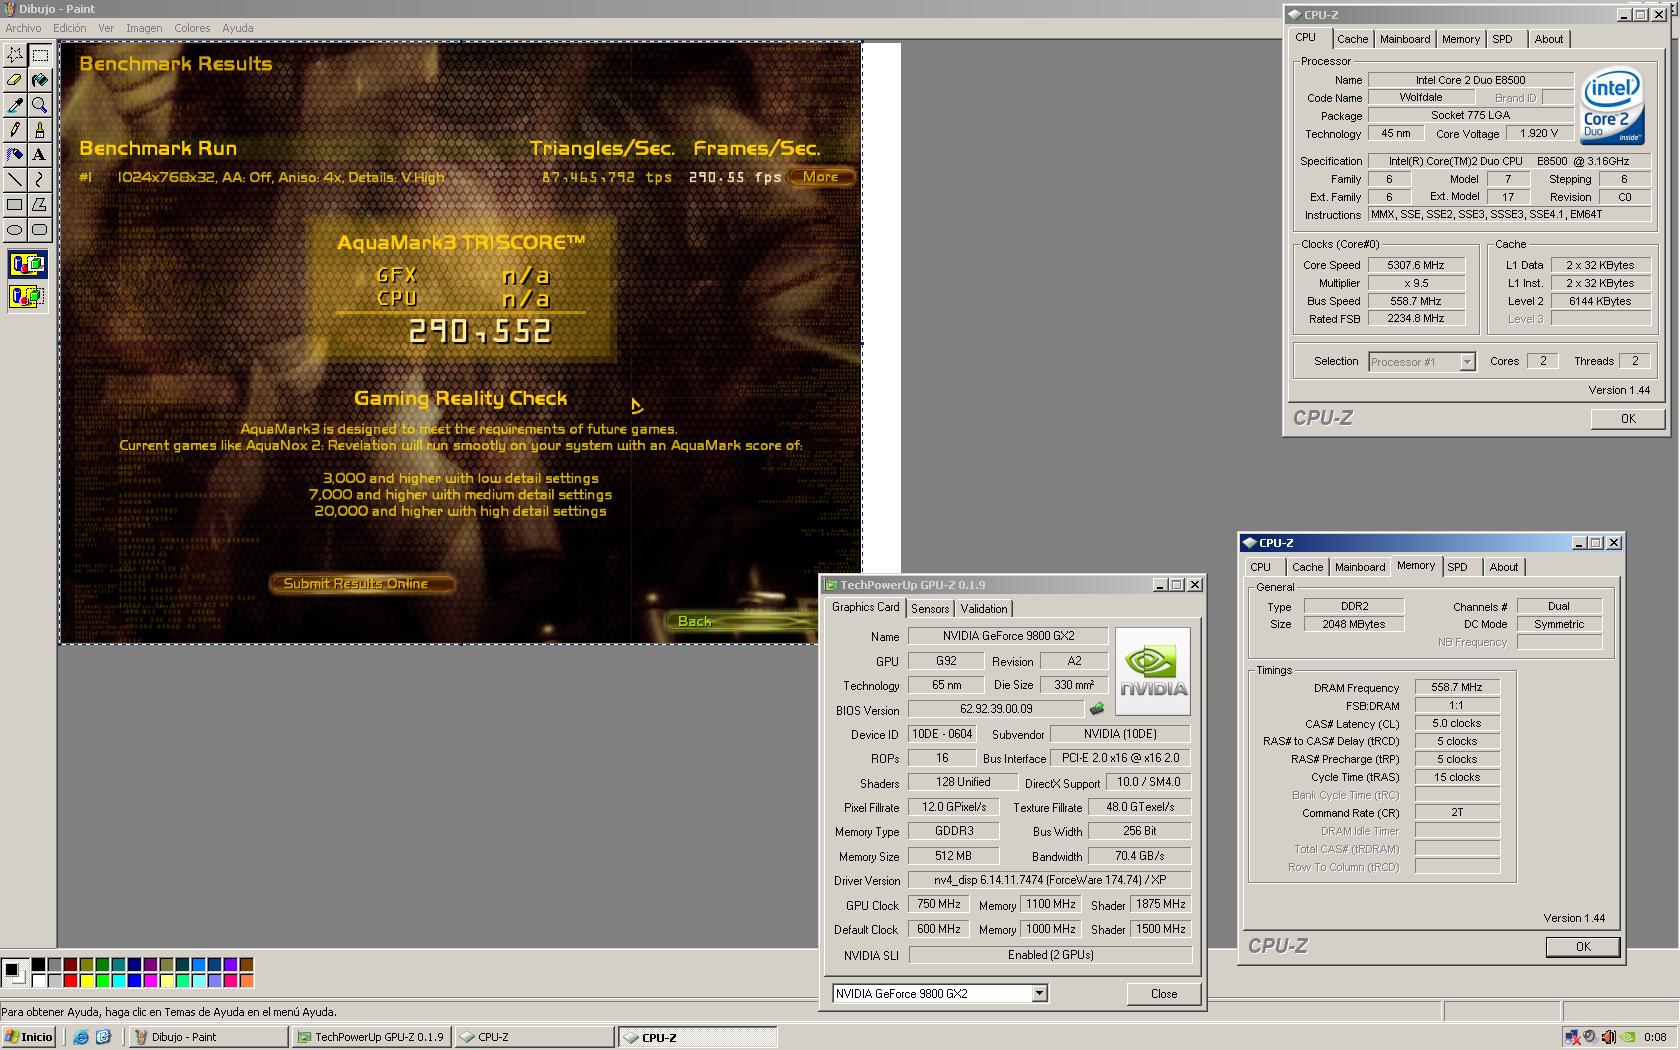The image size is (1680, 1050).
Task: Select the Brush tool in Paint
Action: tap(40, 130)
